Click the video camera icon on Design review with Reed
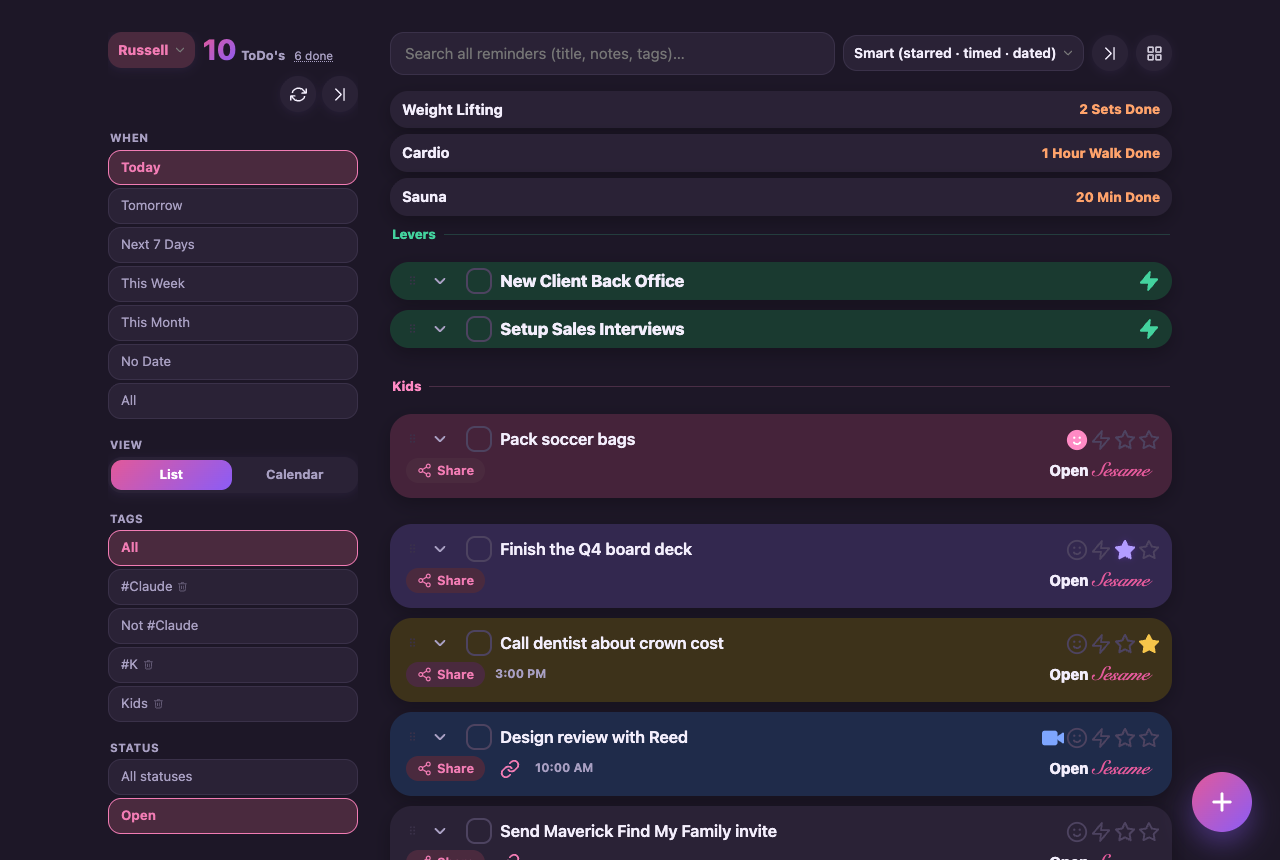The height and width of the screenshot is (860, 1280). (x=1052, y=738)
